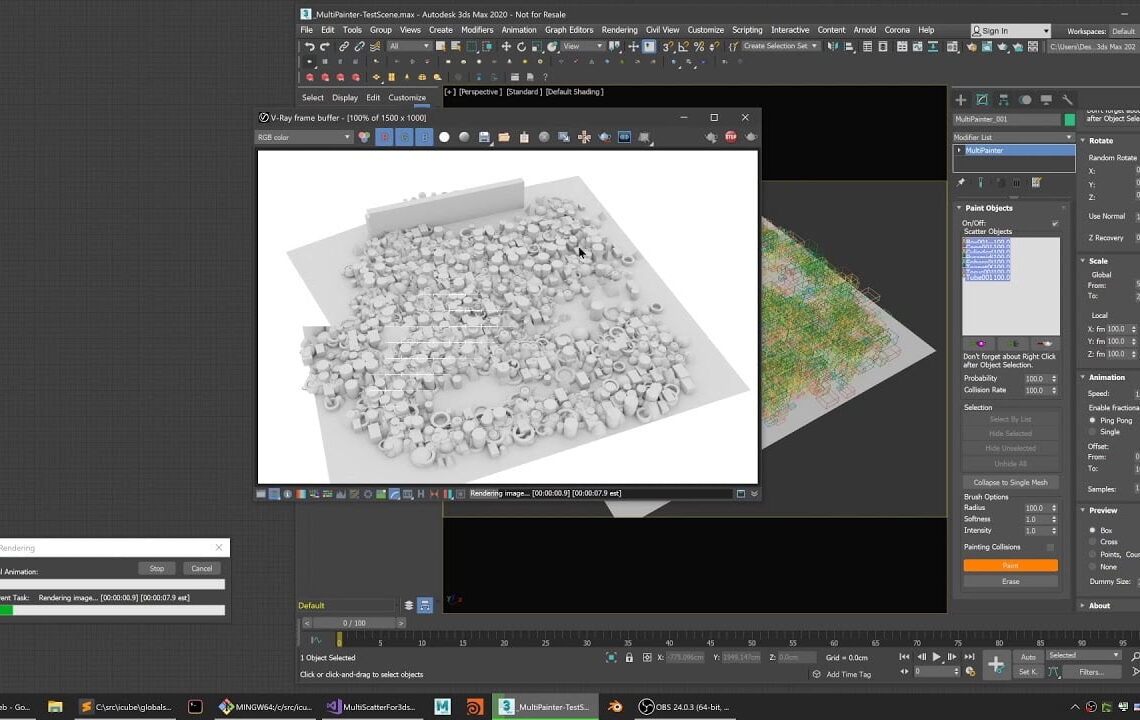This screenshot has width=1140, height=720.
Task: Enable the Painting Collisions checkbox
Action: pyautogui.click(x=1050, y=546)
